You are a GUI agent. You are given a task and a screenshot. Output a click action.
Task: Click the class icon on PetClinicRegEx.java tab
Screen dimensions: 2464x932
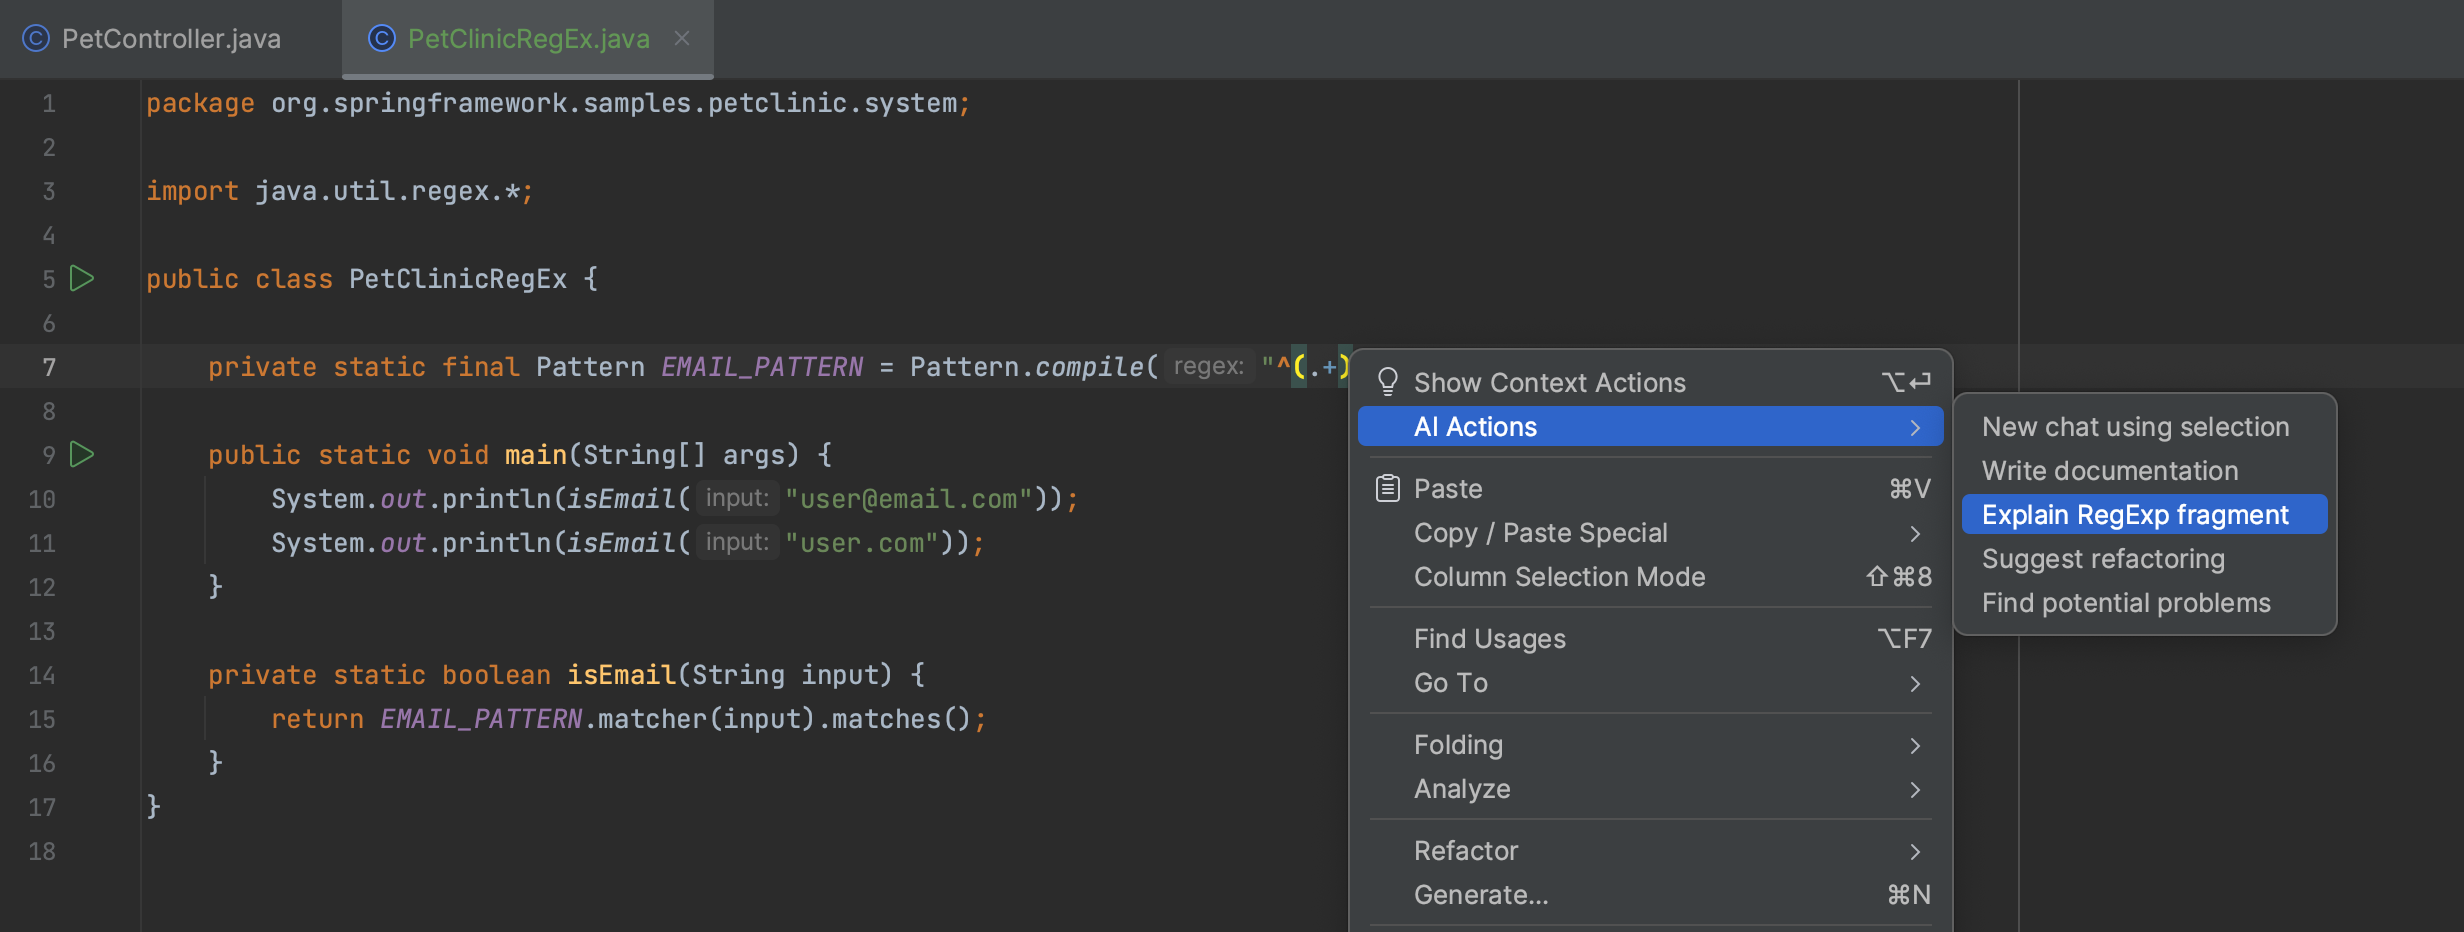pos(380,39)
